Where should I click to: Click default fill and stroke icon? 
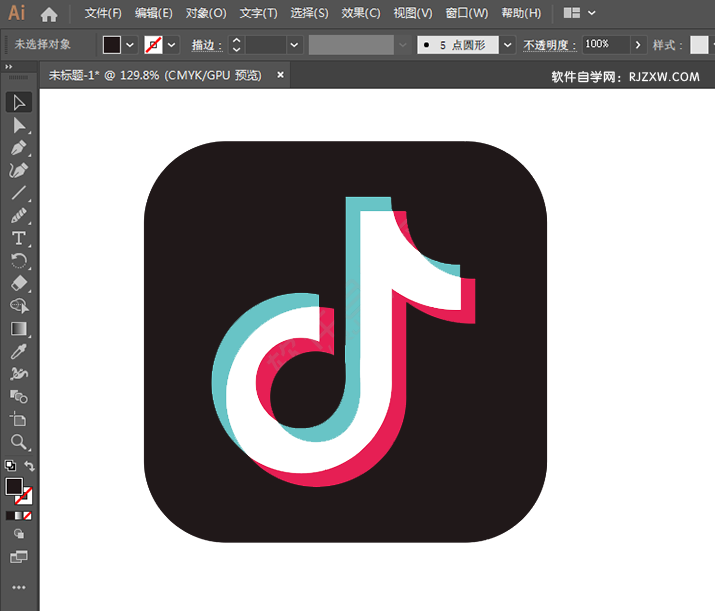tap(10, 466)
